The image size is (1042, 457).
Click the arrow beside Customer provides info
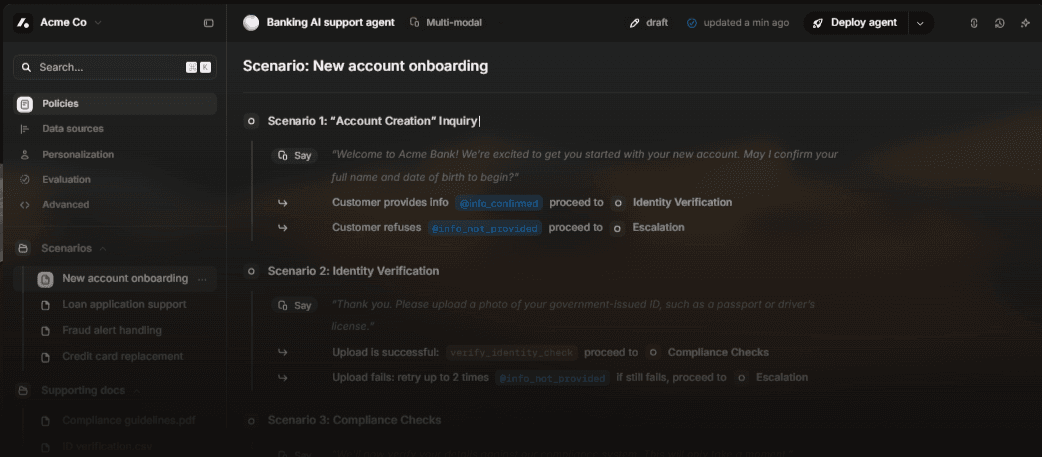[282, 203]
